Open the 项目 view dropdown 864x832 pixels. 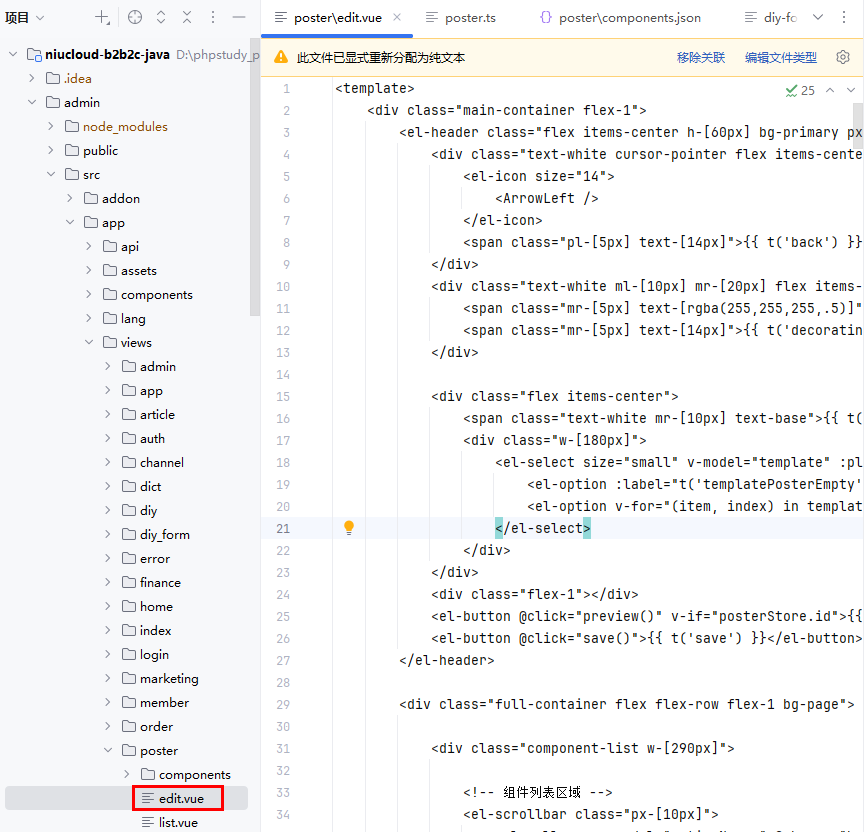(x=25, y=18)
